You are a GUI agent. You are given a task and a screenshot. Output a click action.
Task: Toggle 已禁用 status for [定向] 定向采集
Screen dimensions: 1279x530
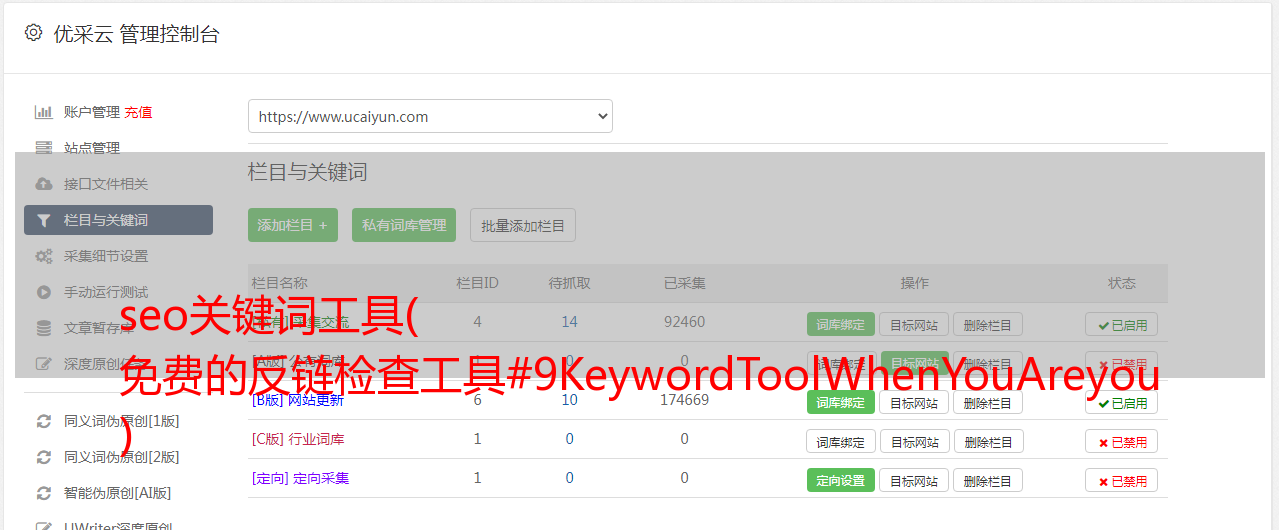coord(1121,480)
